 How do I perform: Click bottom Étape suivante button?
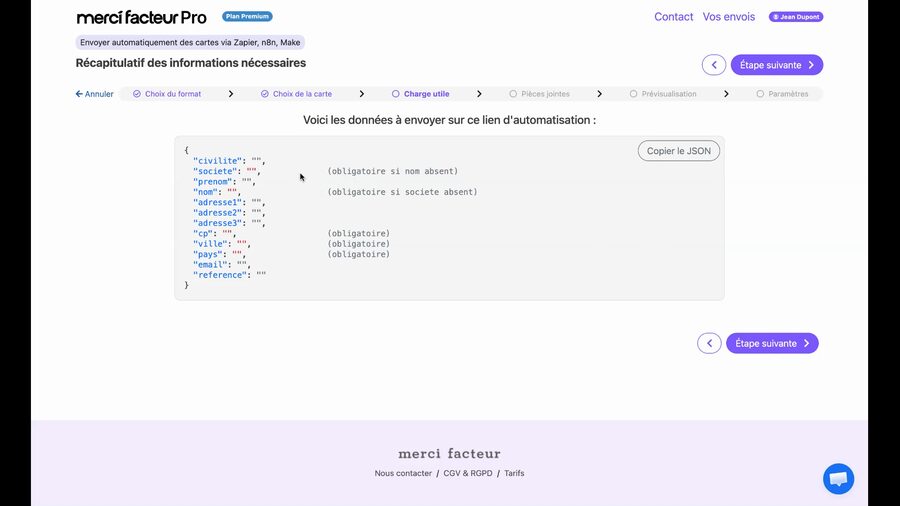point(772,343)
